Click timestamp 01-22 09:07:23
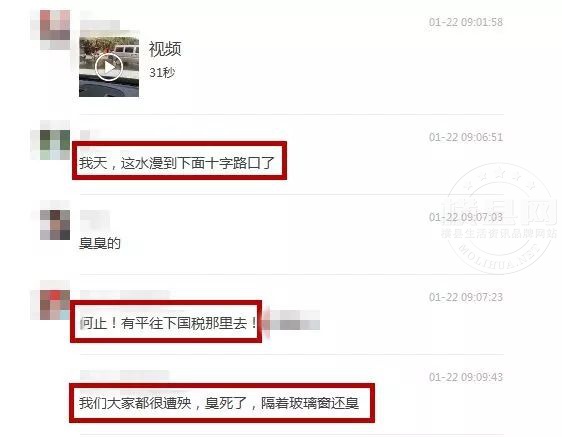 (x=466, y=297)
